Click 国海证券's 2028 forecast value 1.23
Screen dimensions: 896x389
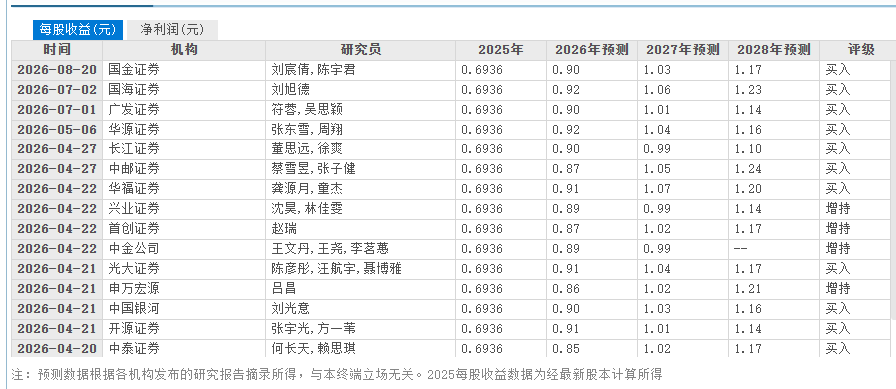748,90
